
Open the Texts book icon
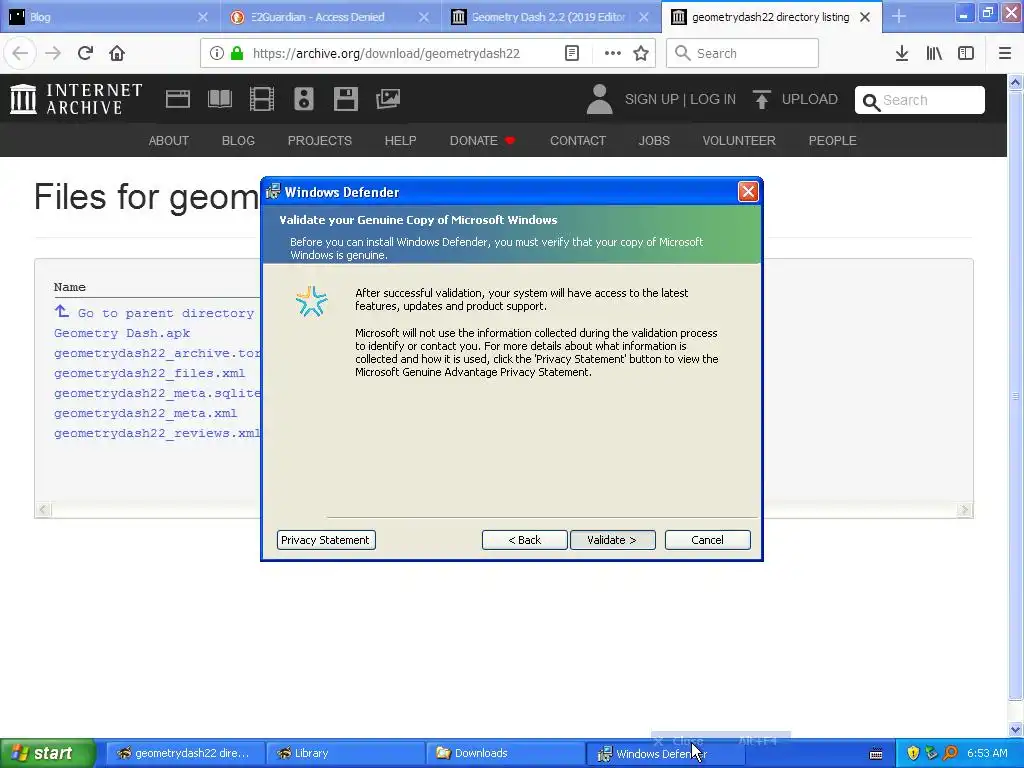click(x=219, y=99)
